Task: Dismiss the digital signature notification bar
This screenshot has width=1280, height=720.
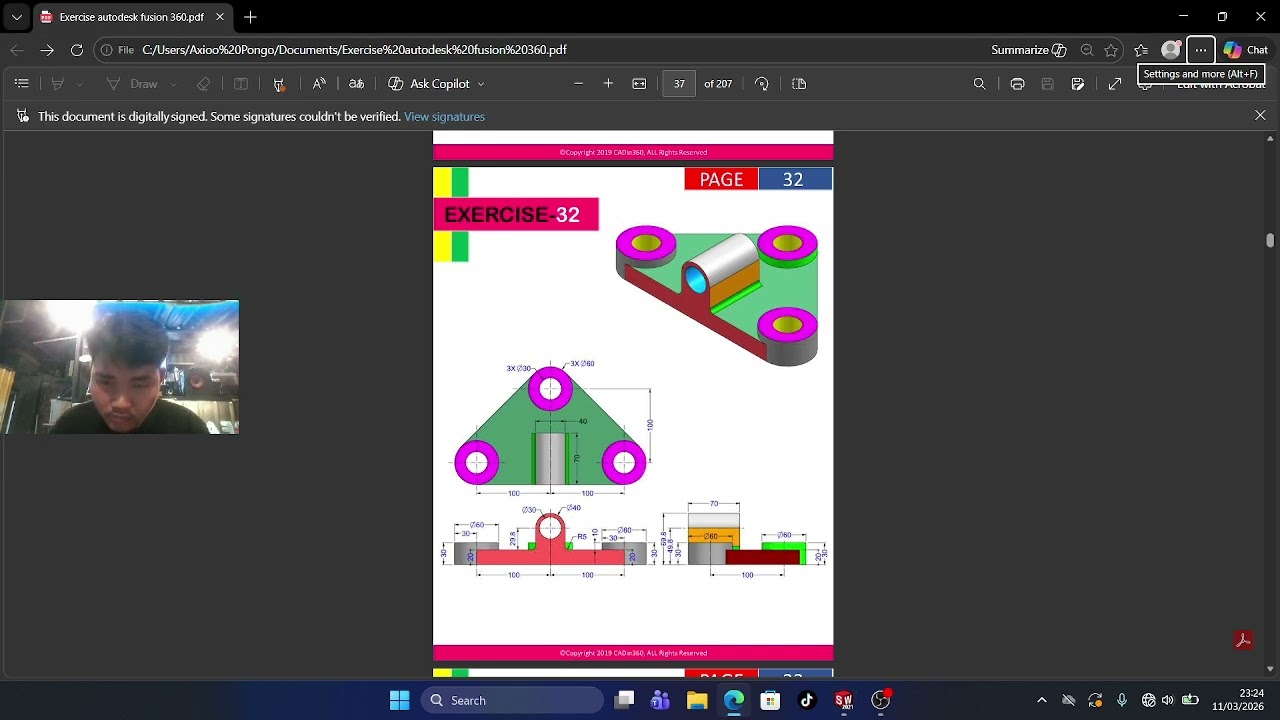Action: pyautogui.click(x=1260, y=116)
